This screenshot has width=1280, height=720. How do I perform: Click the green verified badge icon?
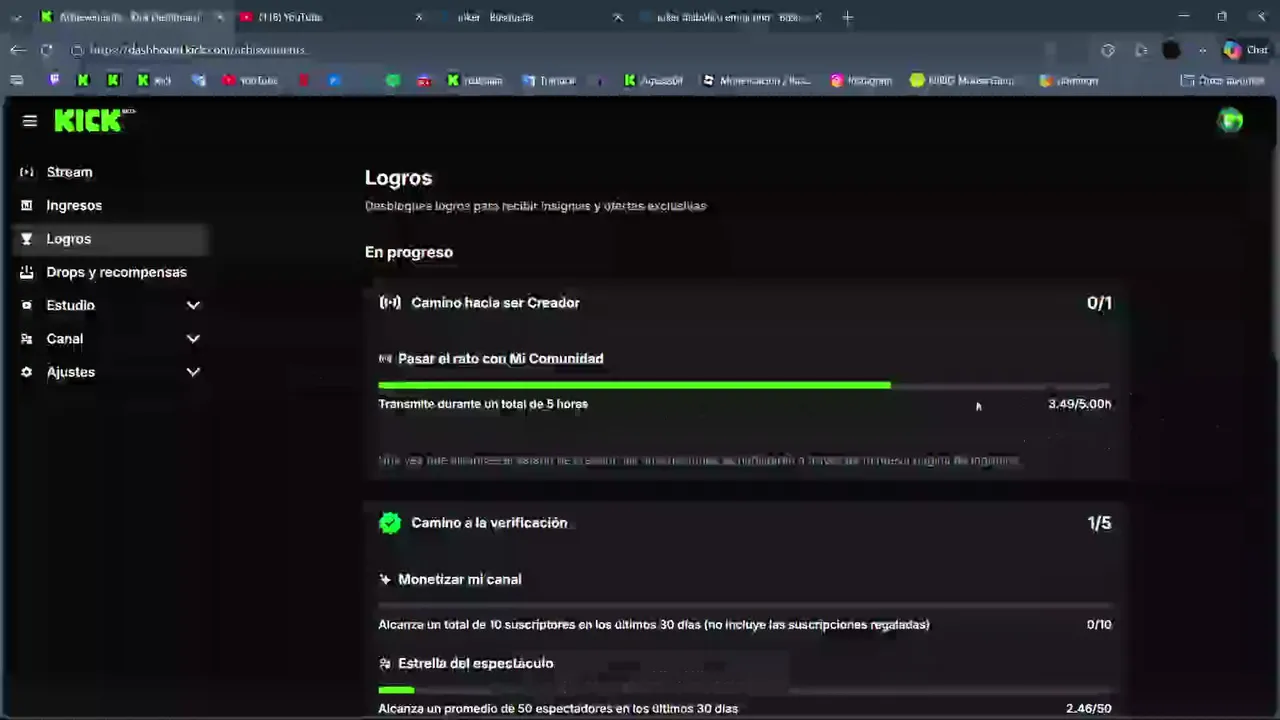390,523
